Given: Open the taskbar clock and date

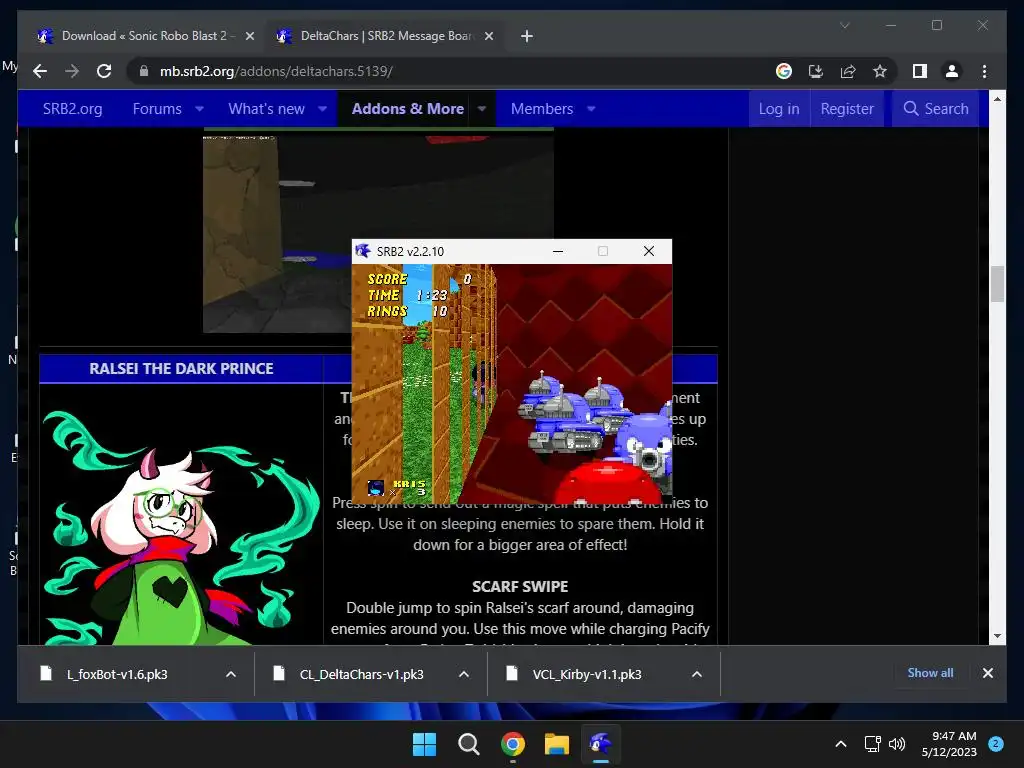Looking at the screenshot, I should 949,744.
